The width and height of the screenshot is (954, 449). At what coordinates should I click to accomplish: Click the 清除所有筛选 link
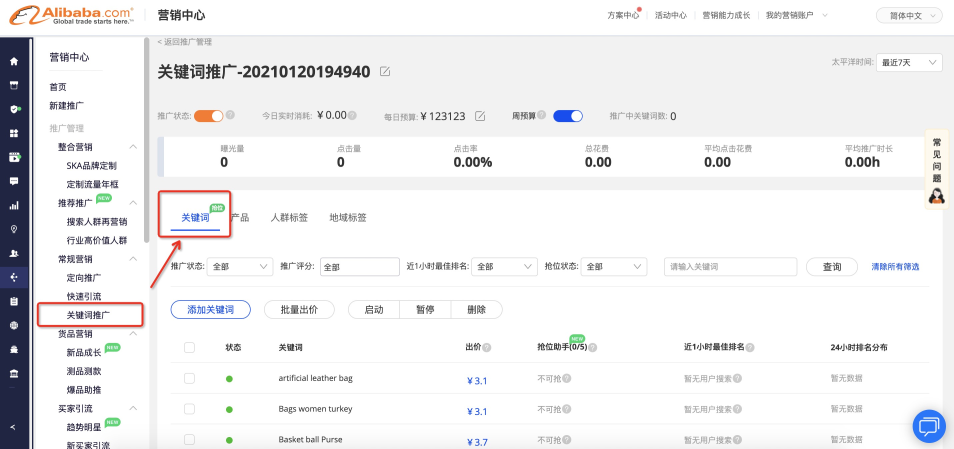(x=895, y=267)
